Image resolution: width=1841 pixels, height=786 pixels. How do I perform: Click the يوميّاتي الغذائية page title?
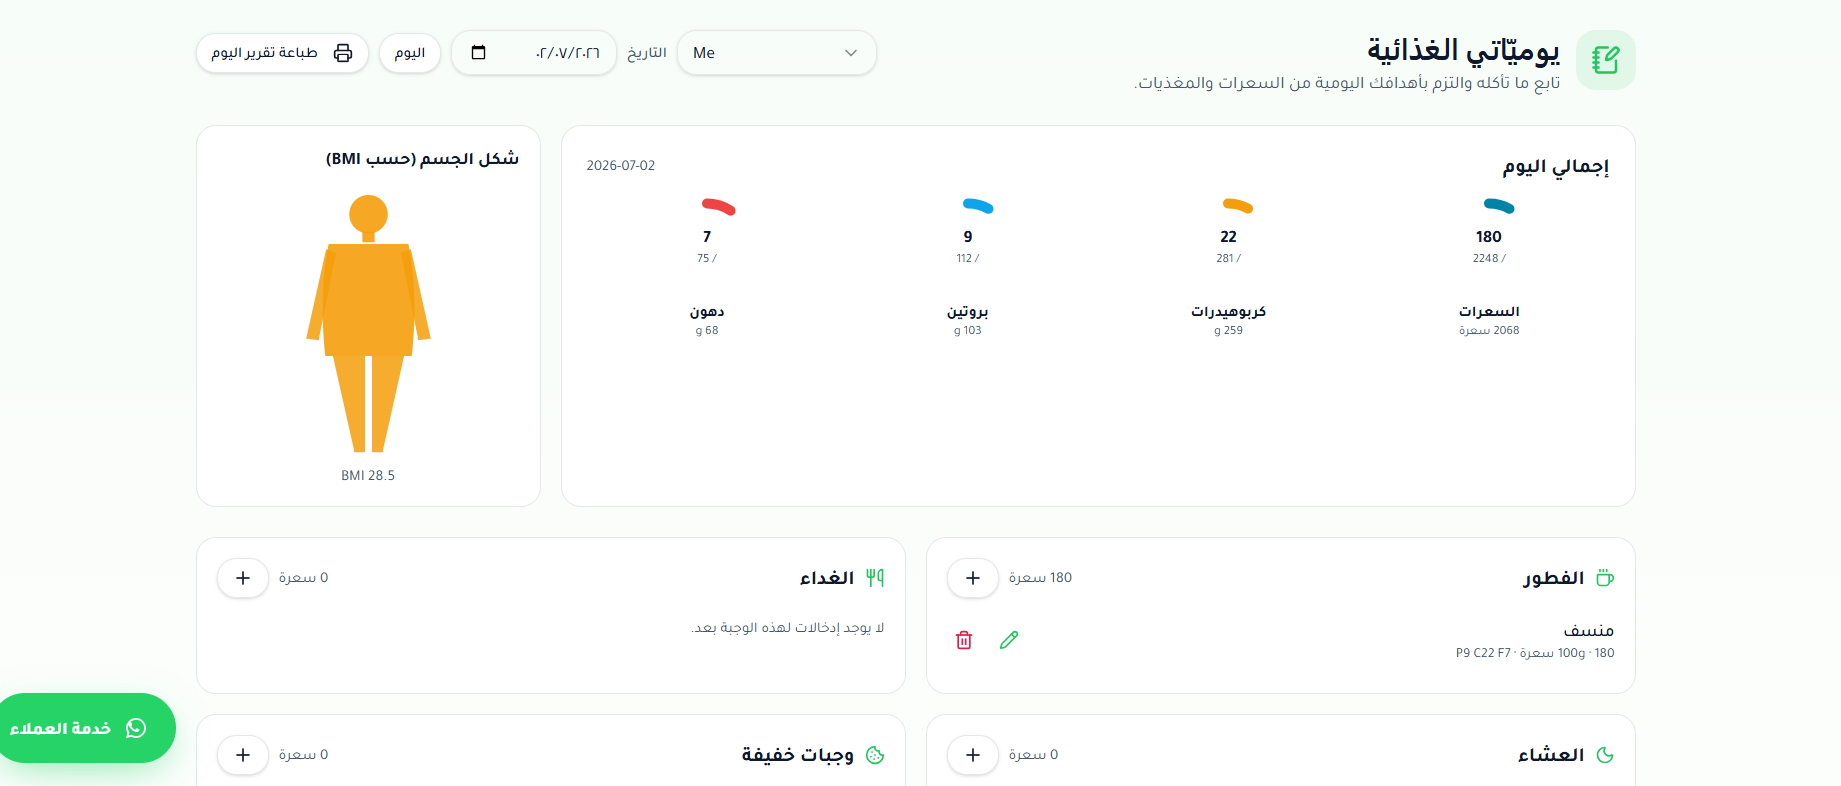[x=1464, y=50]
